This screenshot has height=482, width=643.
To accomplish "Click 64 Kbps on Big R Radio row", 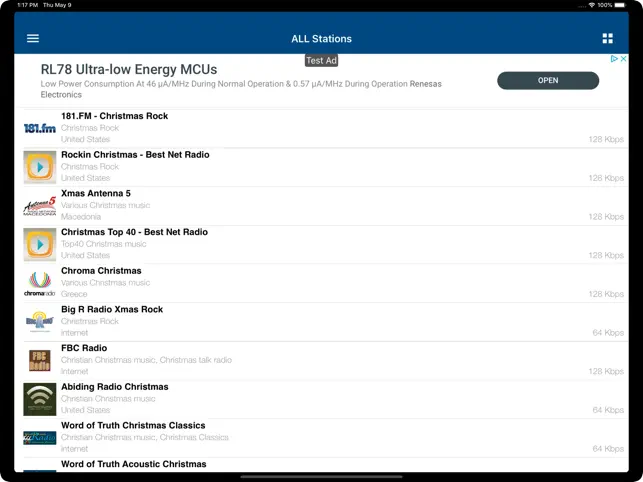I will pyautogui.click(x=608, y=333).
